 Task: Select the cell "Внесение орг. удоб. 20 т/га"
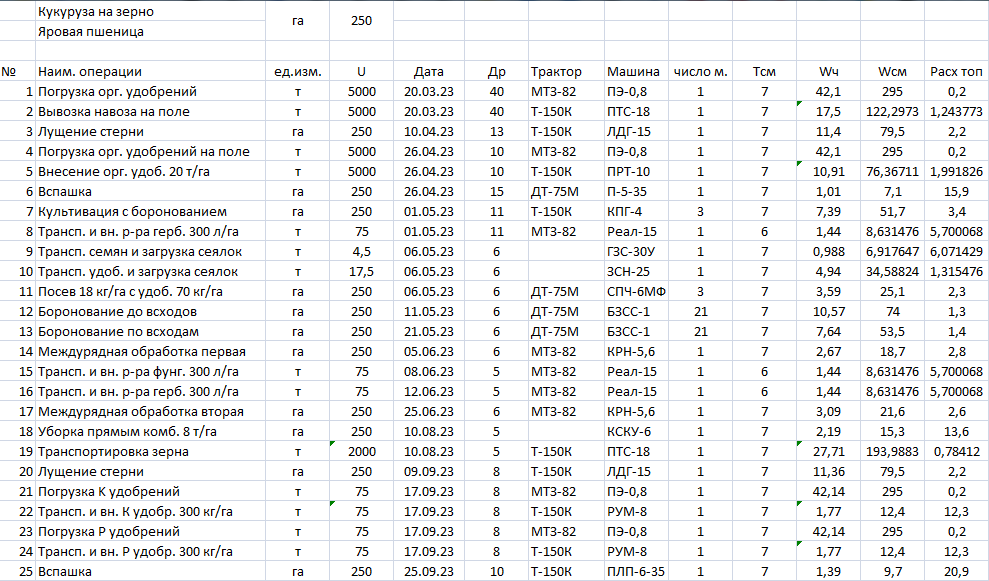click(150, 172)
